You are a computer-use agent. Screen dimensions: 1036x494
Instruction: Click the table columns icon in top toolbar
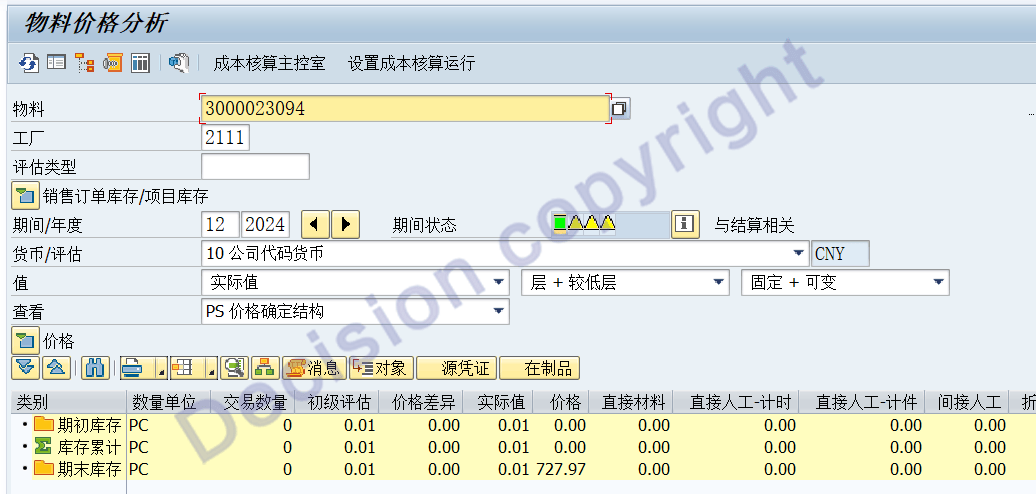click(140, 63)
